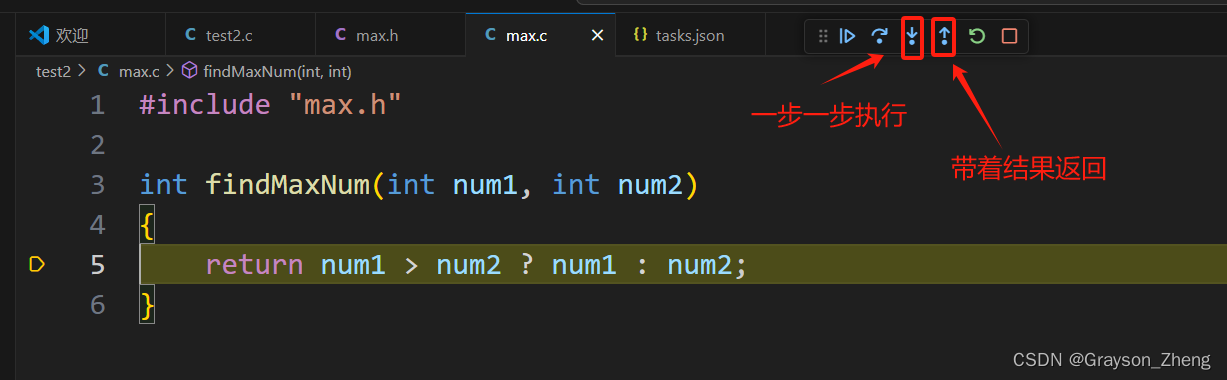The image size is (1227, 380).
Task: Click the current execution pointer in gutter
Action: [38, 264]
